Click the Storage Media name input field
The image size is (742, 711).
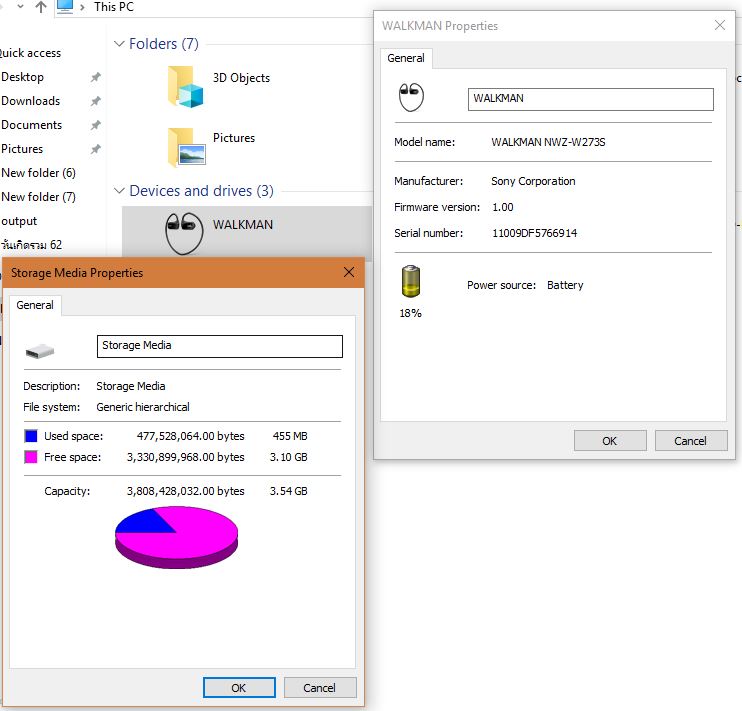pyautogui.click(x=220, y=347)
